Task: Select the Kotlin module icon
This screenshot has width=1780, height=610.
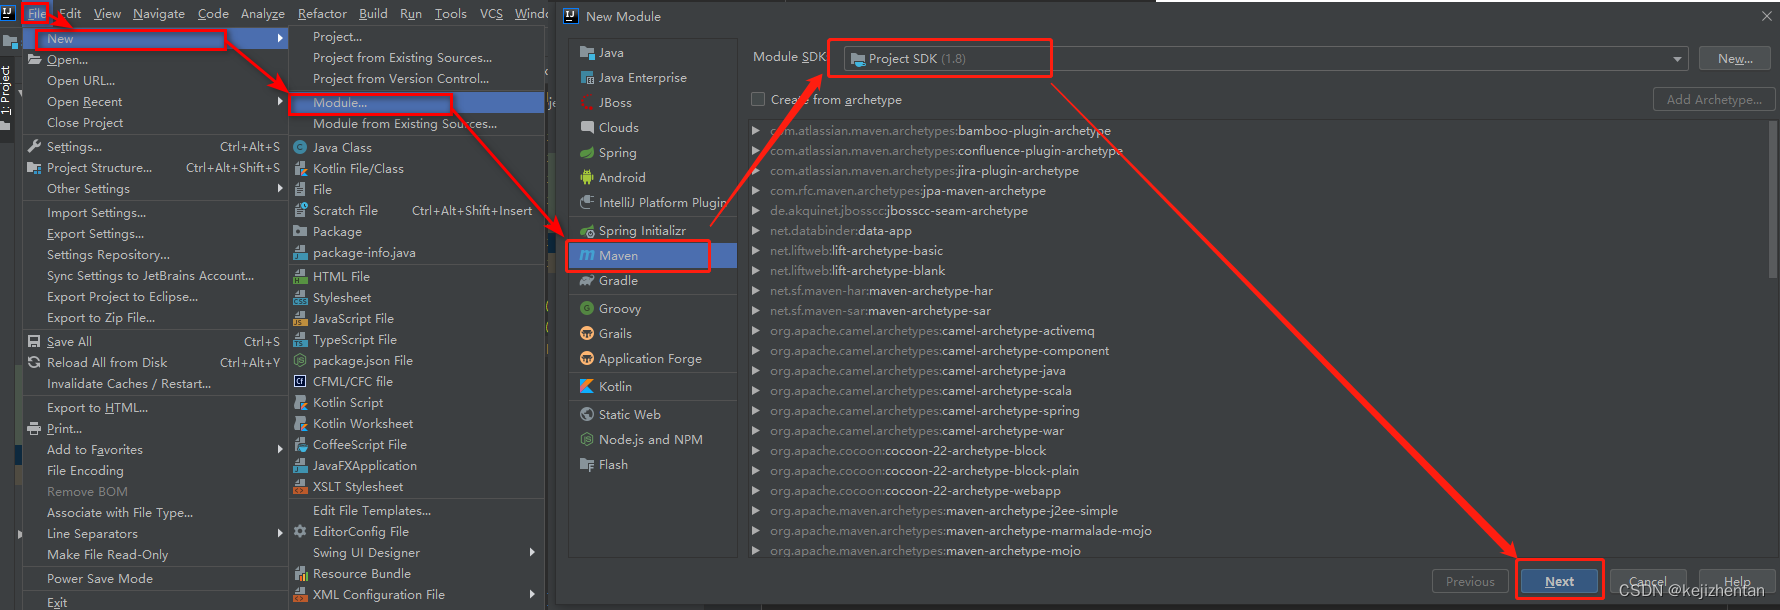Action: [x=587, y=387]
